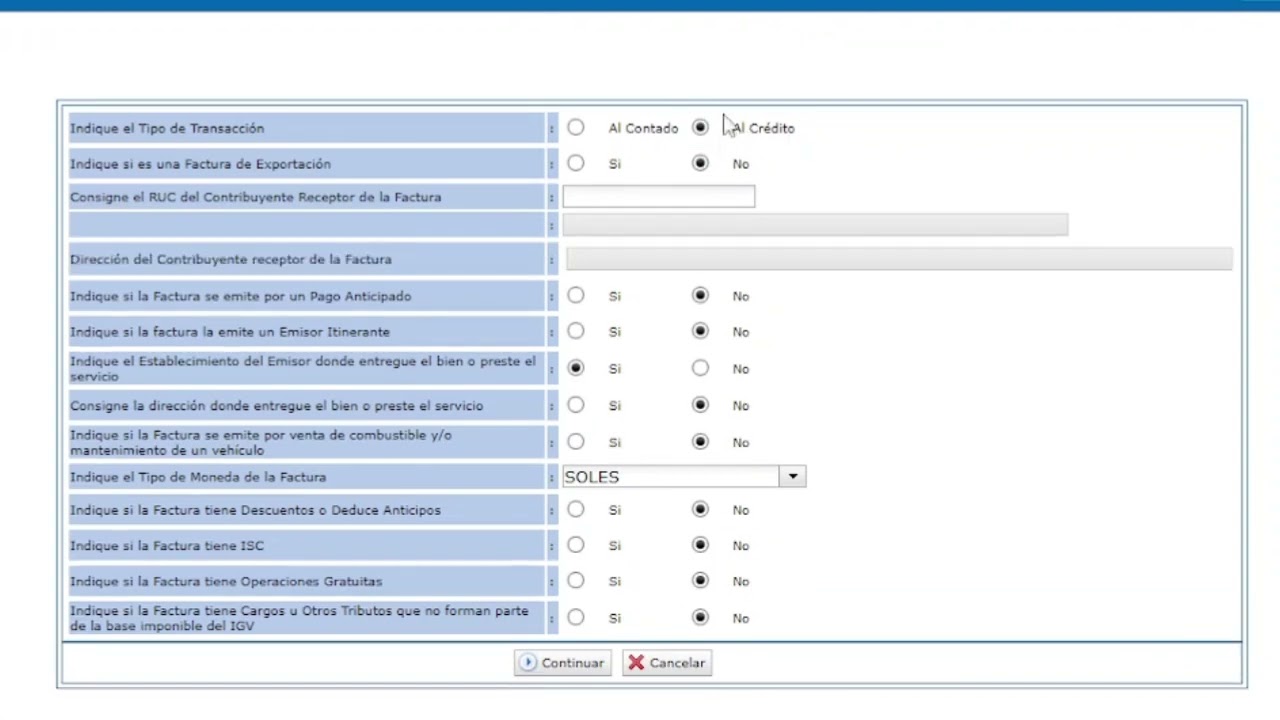Click label 'Indique si la Factura tiene Operaciones Gratuitas'
The image size is (1280, 720).
click(226, 581)
